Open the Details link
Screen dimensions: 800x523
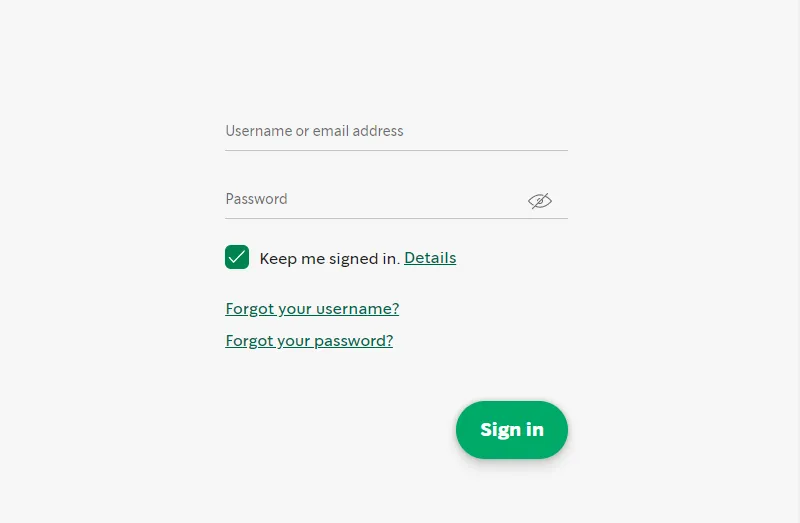pos(430,258)
